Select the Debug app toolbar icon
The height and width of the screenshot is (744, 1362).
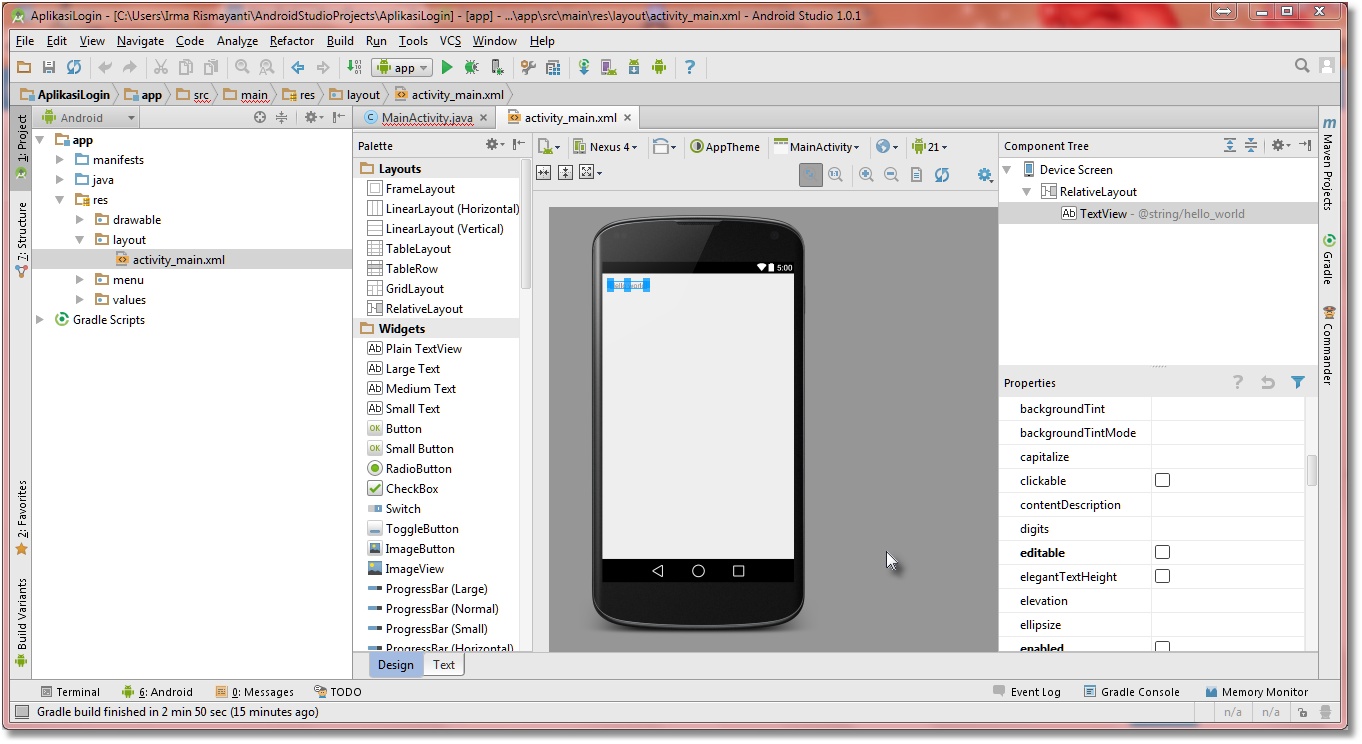pos(470,67)
